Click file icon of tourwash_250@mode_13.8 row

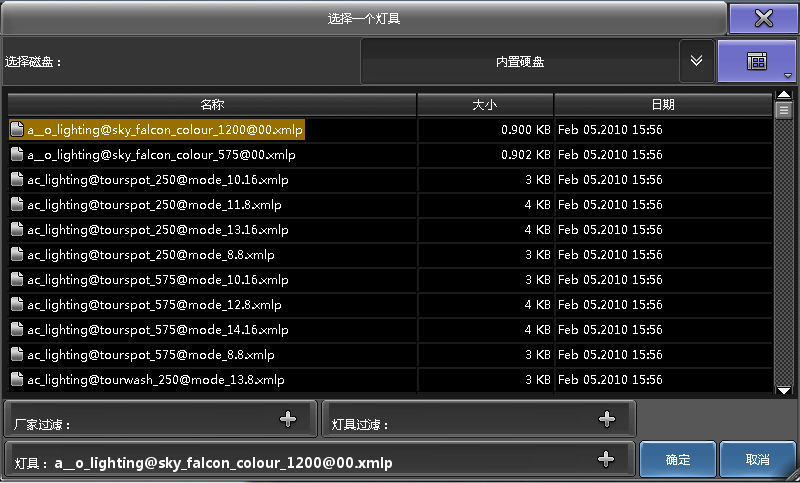[17, 379]
